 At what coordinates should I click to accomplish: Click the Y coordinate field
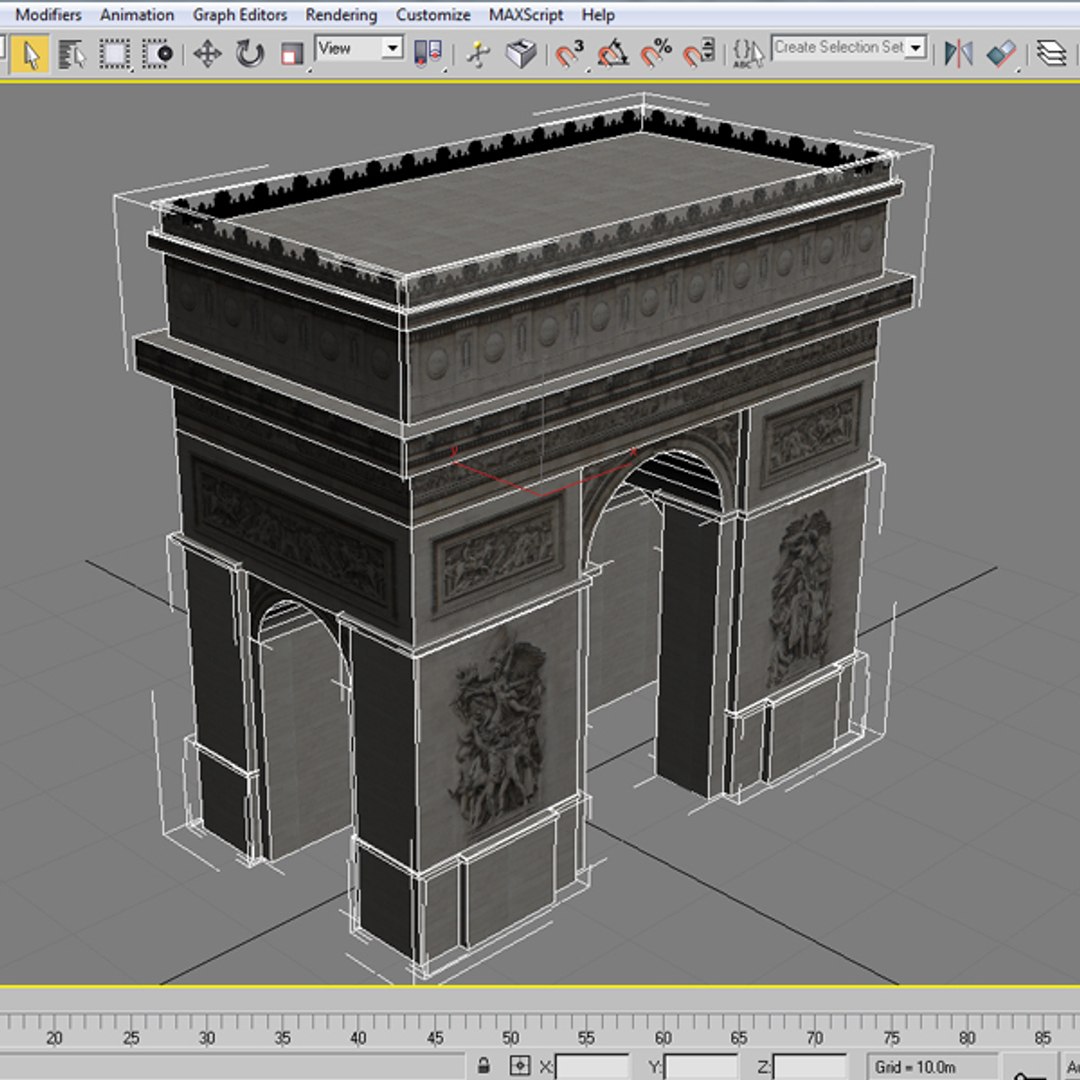[x=700, y=1067]
